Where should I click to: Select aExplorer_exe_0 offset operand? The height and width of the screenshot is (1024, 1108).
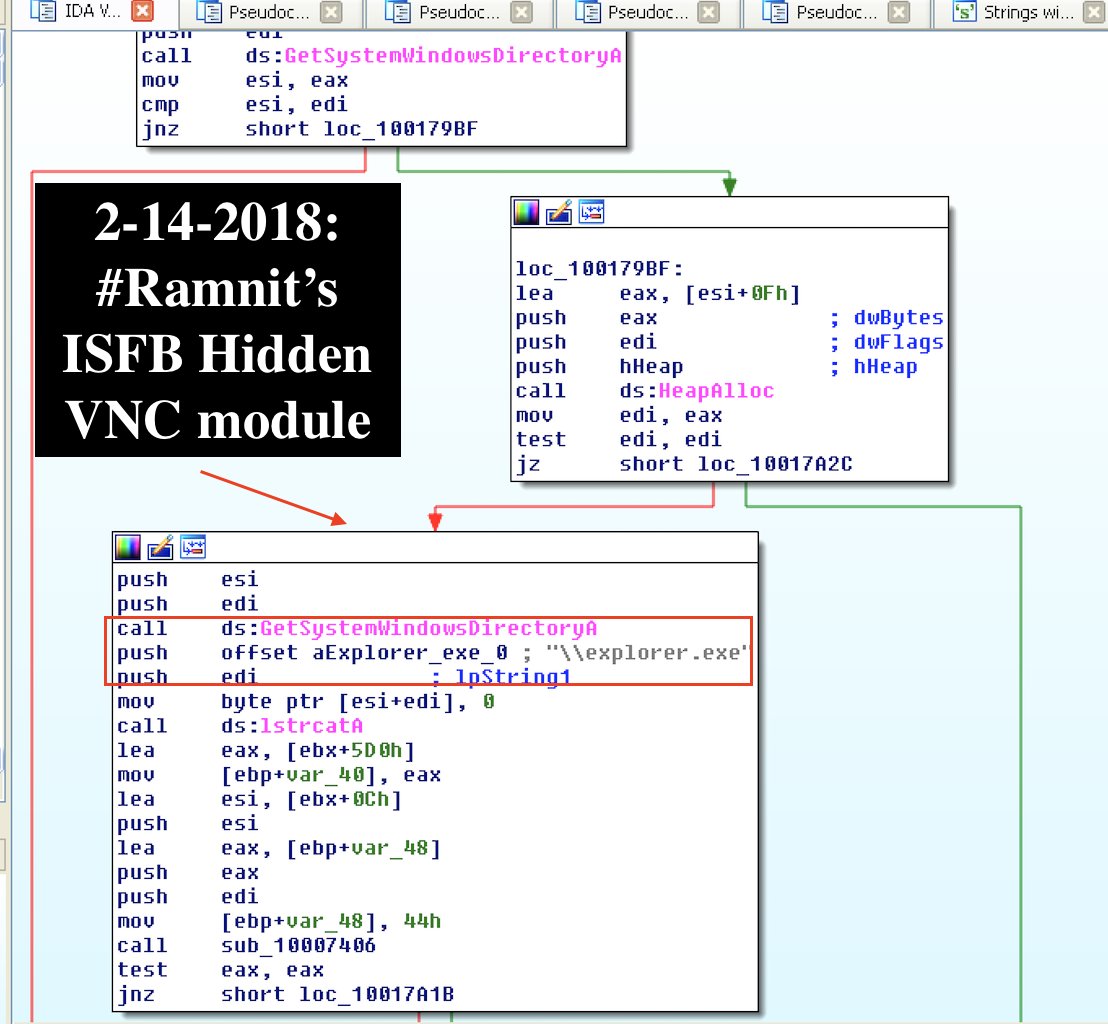coord(410,653)
